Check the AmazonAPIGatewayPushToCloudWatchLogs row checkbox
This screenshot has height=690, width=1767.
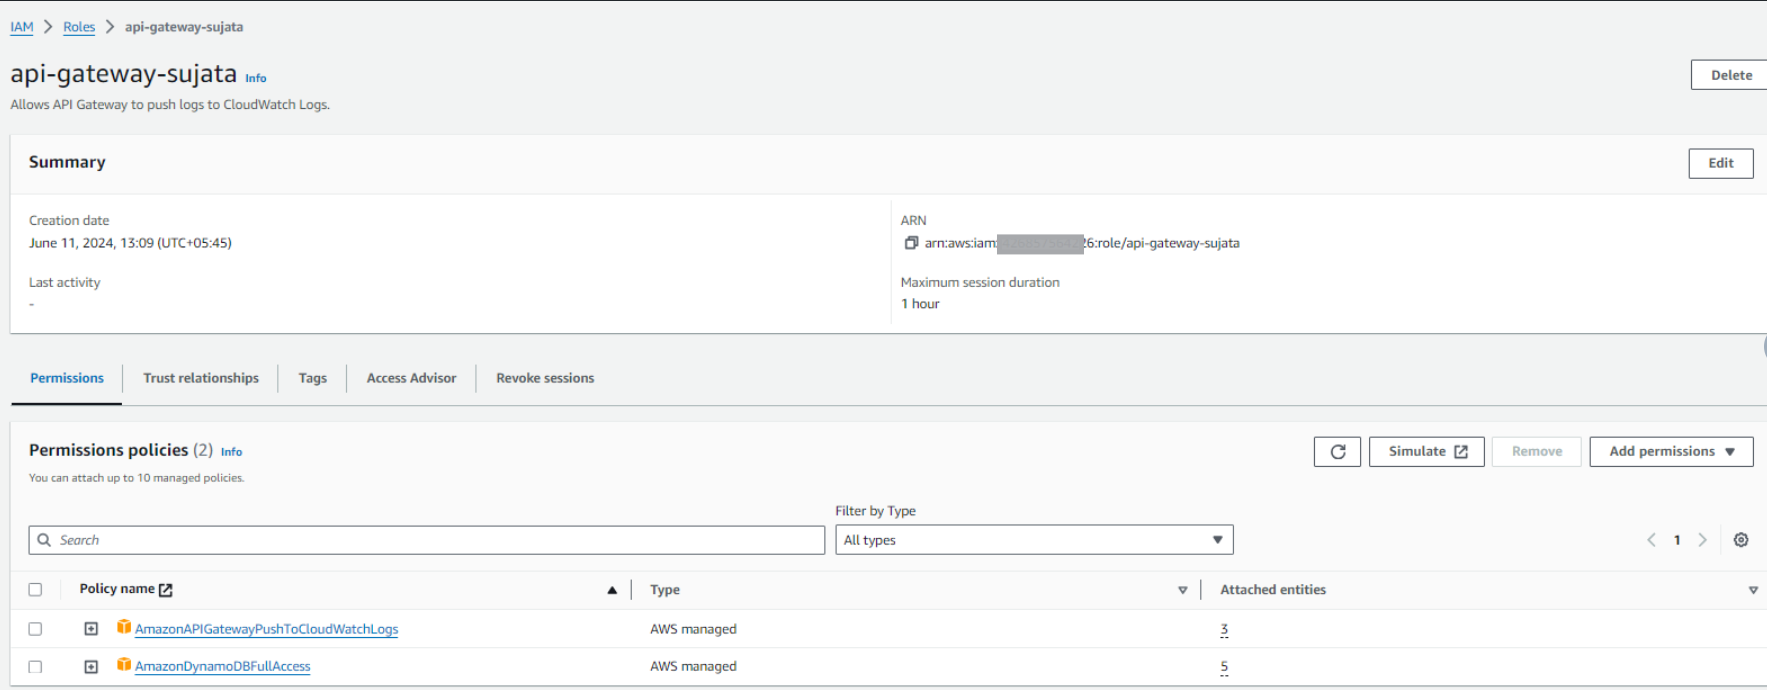pyautogui.click(x=36, y=629)
